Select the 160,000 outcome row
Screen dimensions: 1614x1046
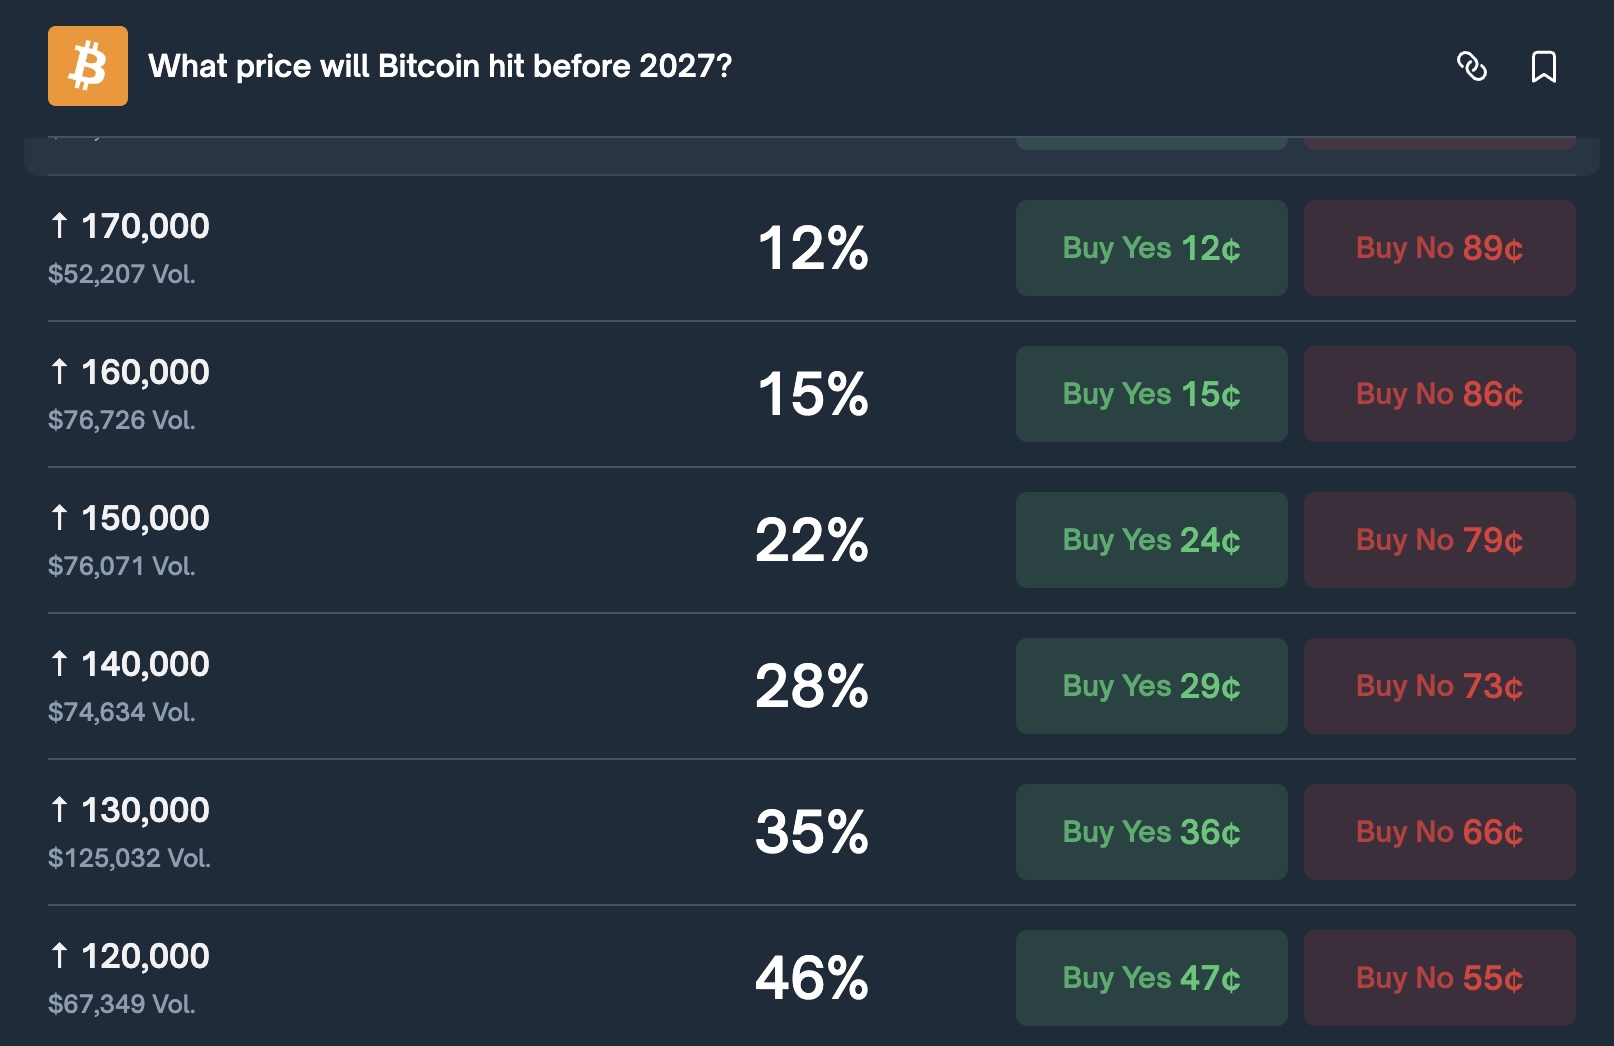[x=500, y=393]
